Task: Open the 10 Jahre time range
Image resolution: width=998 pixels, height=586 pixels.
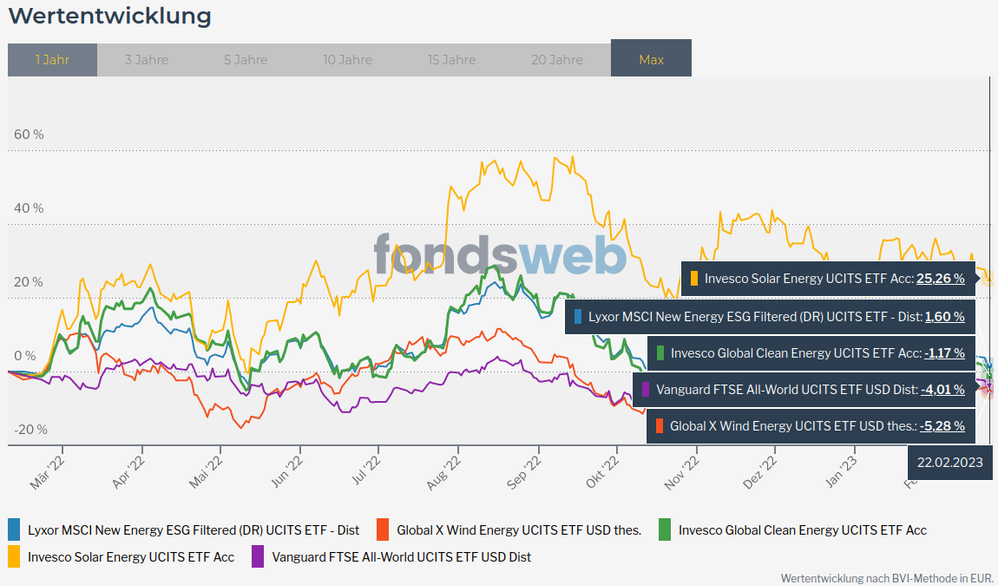Action: (x=348, y=60)
